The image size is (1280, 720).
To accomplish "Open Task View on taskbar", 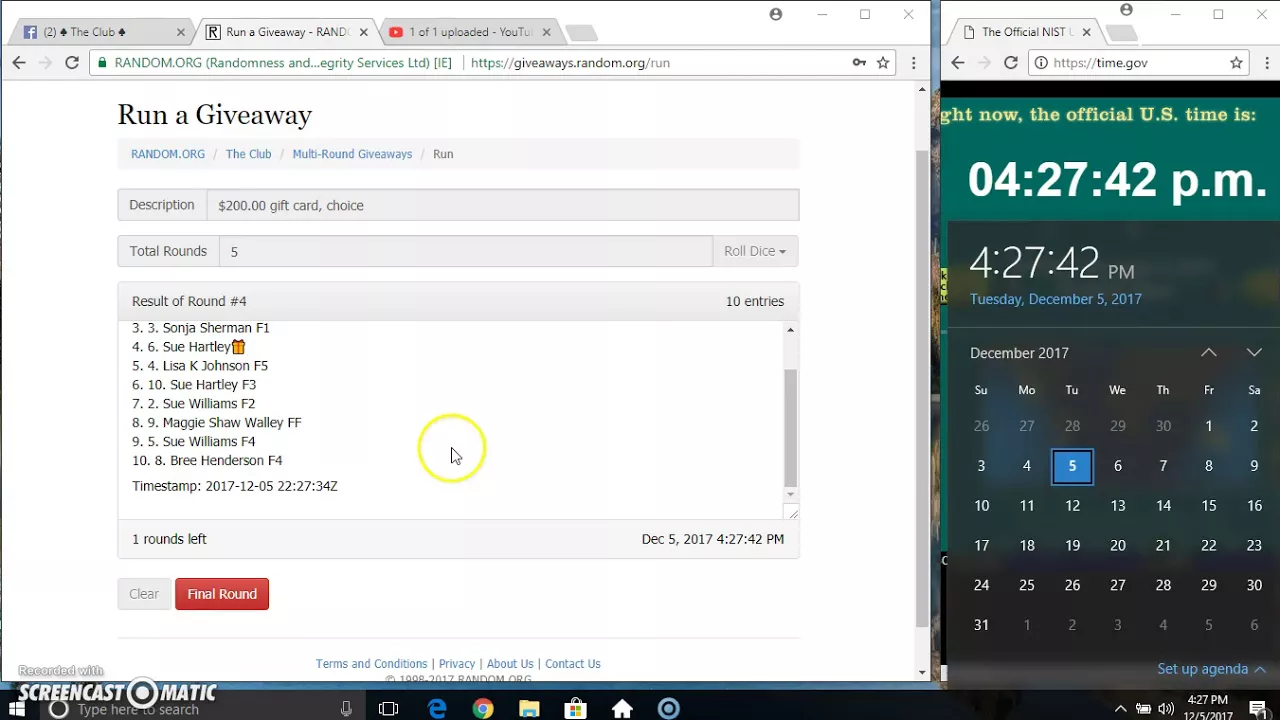I will (389, 709).
